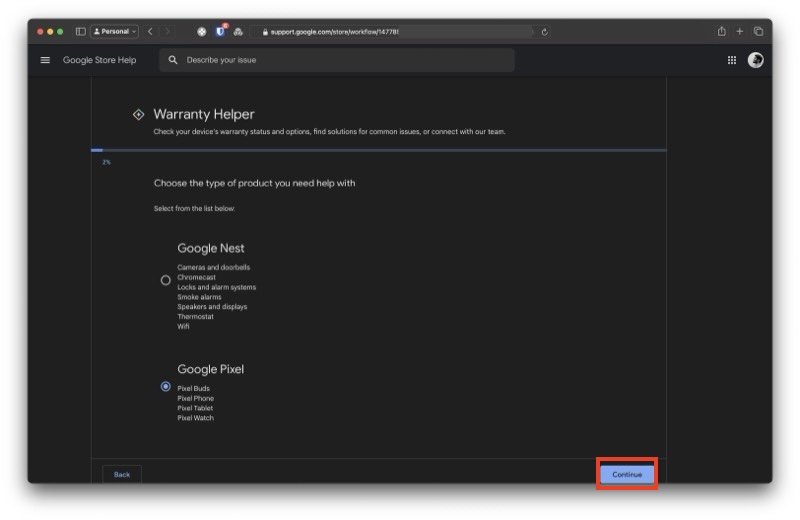
Task: Open the Google apps grid
Action: tap(732, 60)
